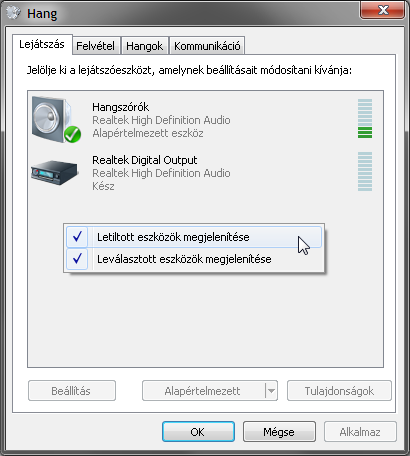Screen dimensions: 410x456
Task: Toggle Letiltott eszközök megjelenítése option
Action: pyautogui.click(x=194, y=237)
